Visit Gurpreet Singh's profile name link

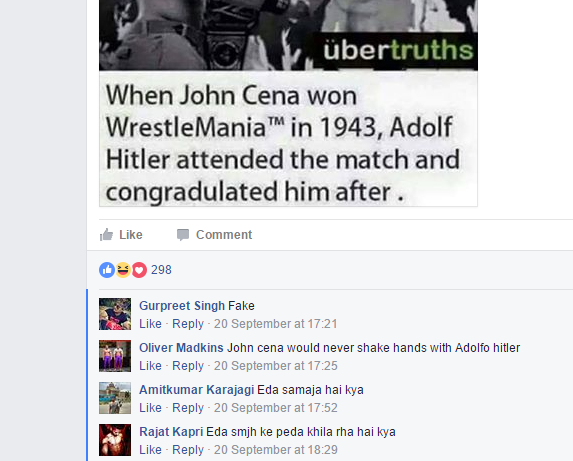tap(182, 306)
